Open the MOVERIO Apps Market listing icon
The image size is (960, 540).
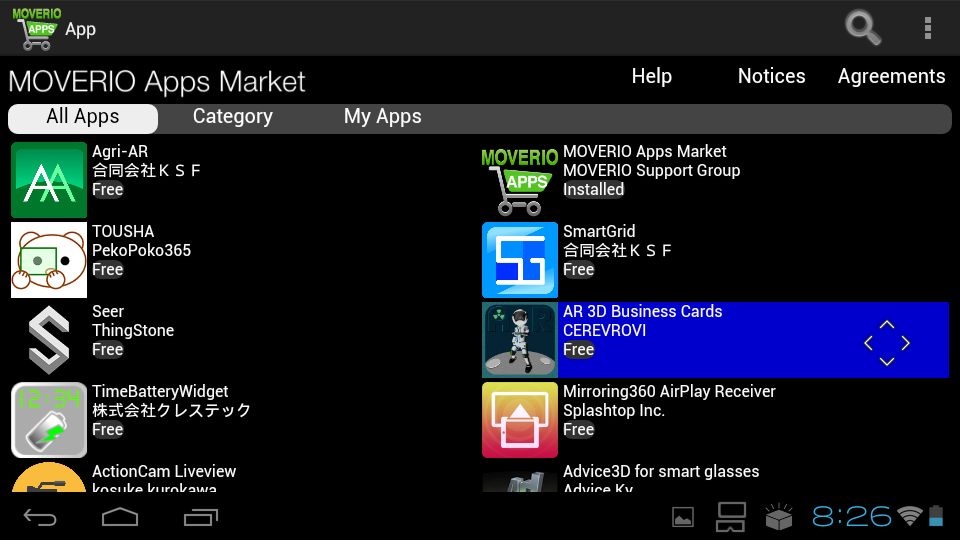click(x=520, y=180)
